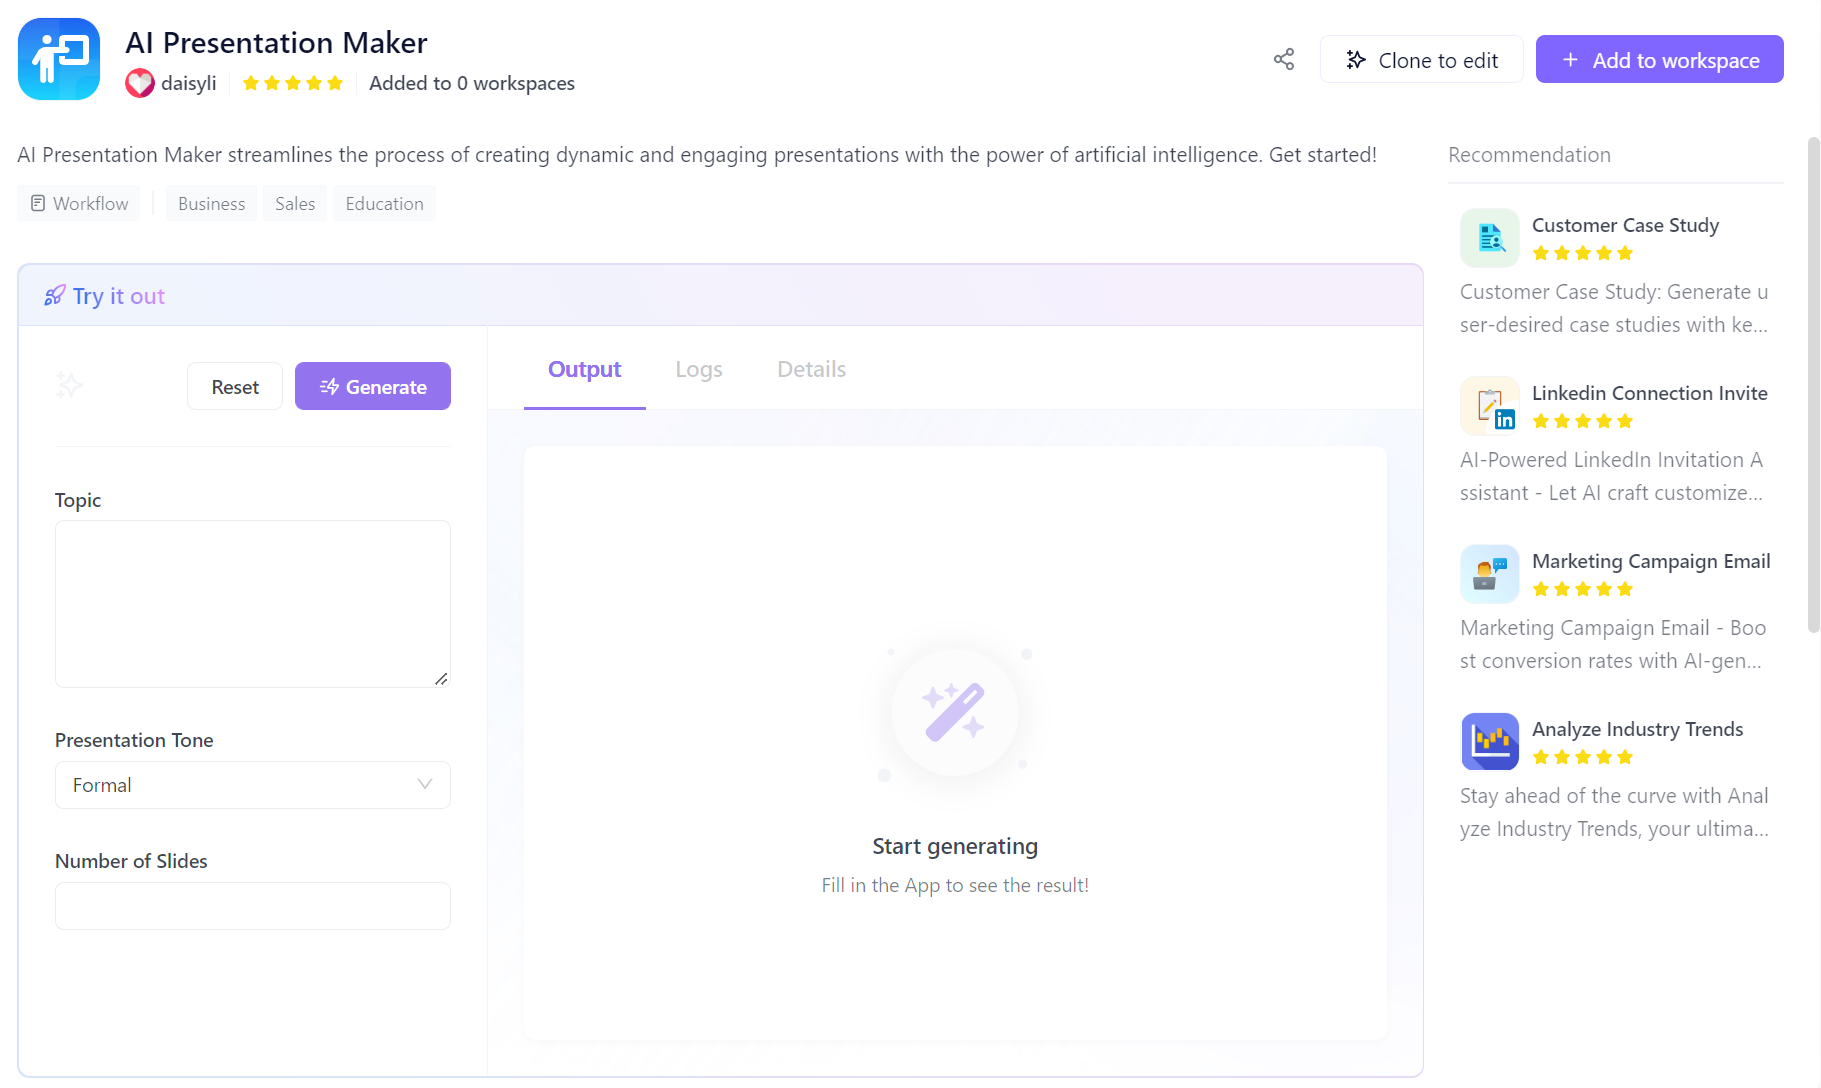
Task: Select the Education tag
Action: [x=384, y=204]
